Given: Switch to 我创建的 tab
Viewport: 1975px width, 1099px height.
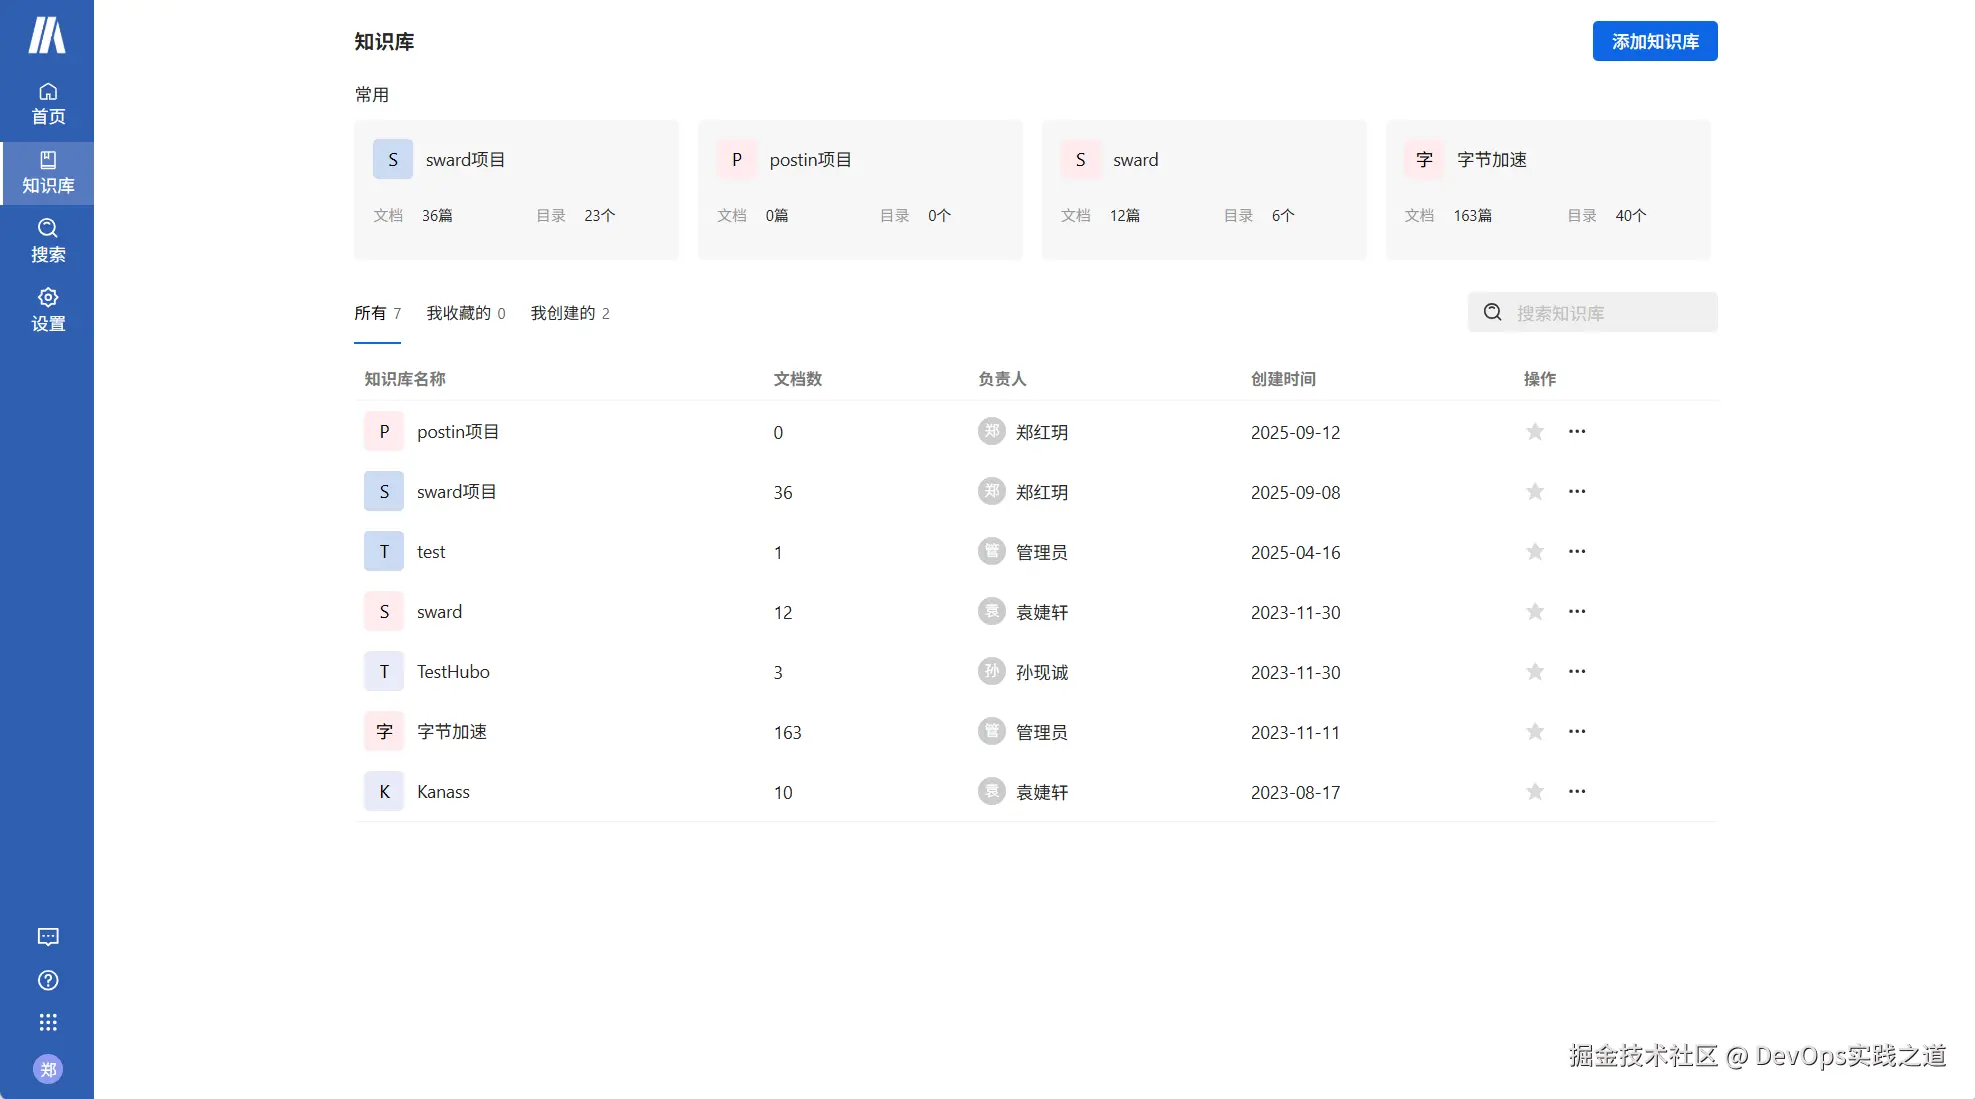Looking at the screenshot, I should click(x=569, y=313).
